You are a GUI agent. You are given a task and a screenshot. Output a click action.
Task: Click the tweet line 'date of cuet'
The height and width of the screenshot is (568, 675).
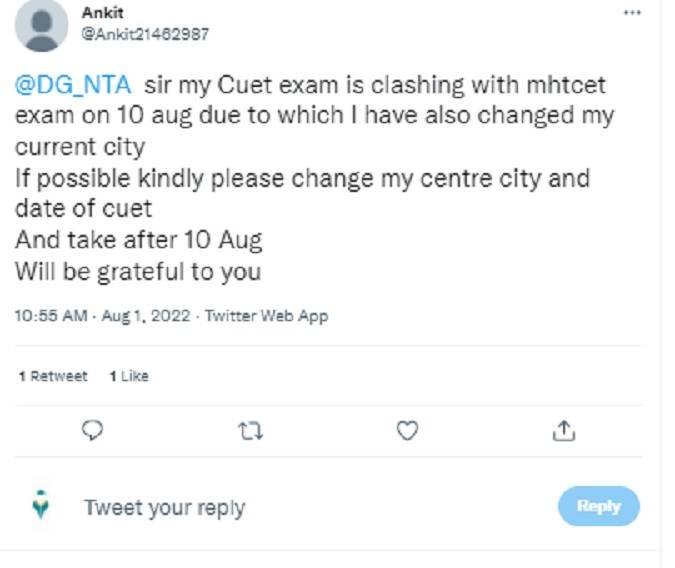point(82,210)
